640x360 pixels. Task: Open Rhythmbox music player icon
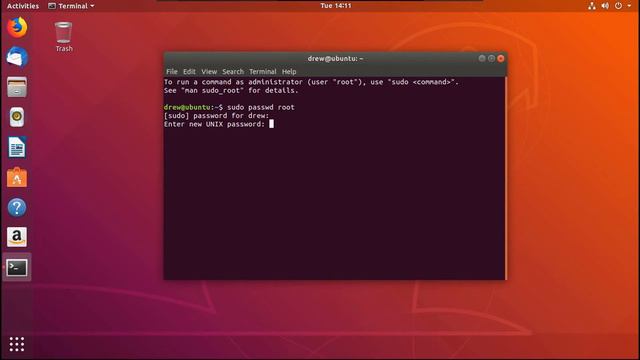17,117
